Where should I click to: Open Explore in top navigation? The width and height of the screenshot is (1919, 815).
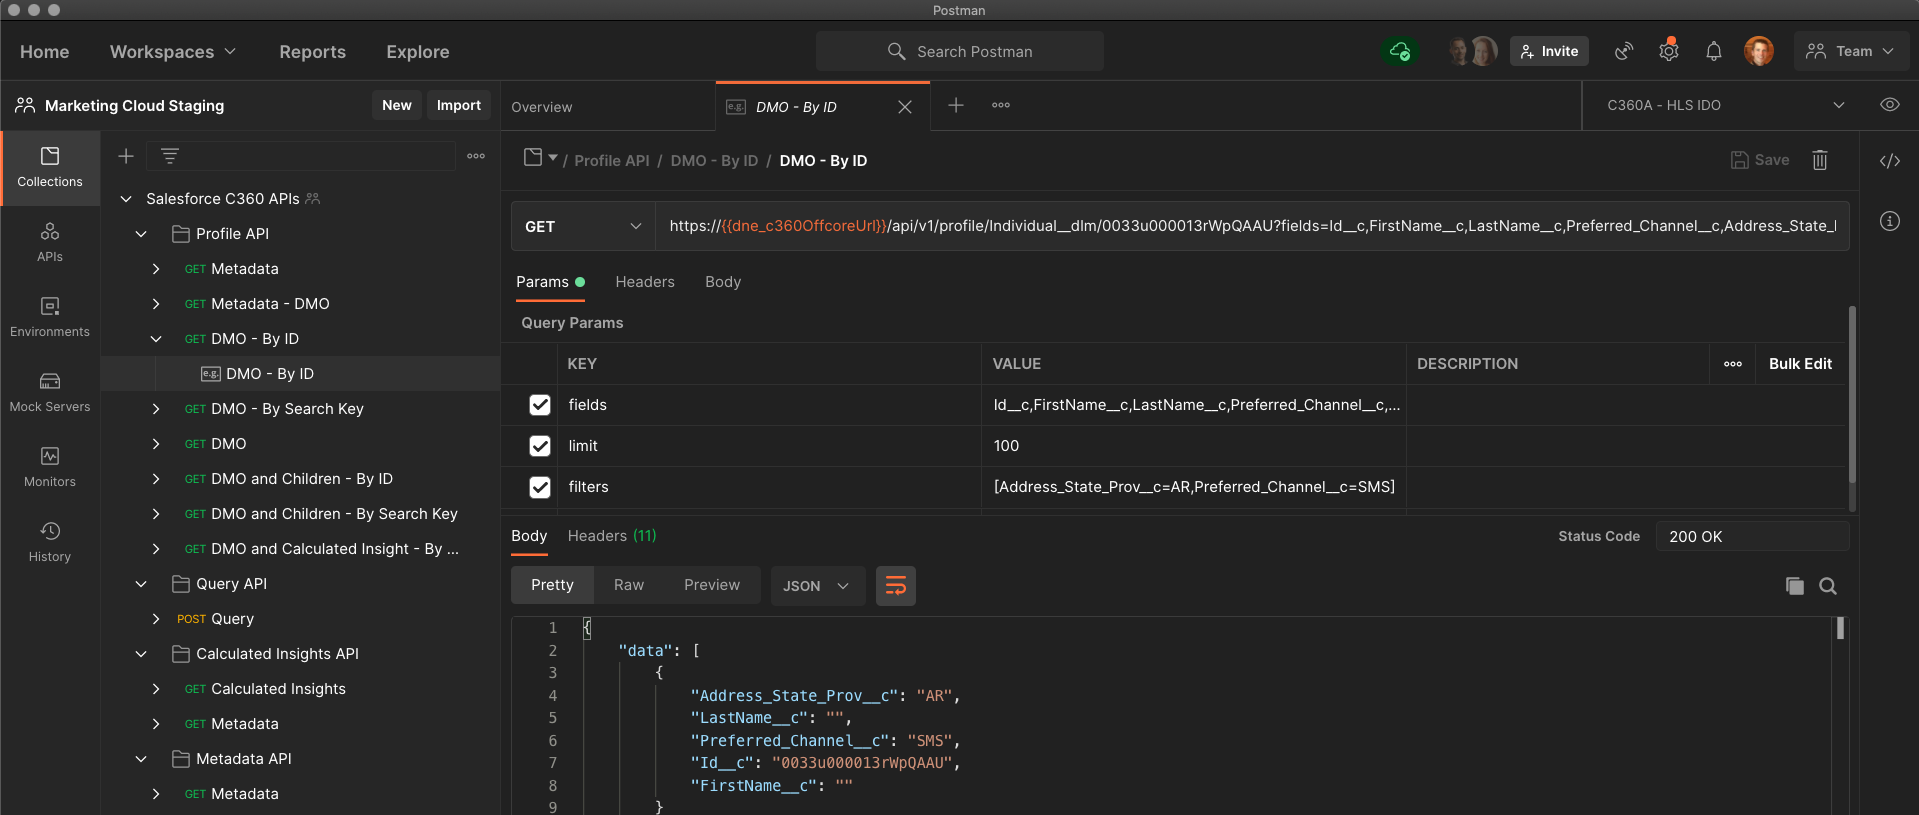[x=418, y=52]
